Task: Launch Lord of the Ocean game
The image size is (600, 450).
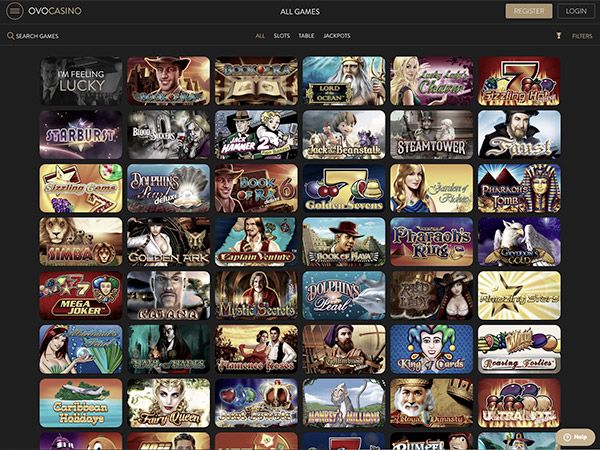Action: point(344,81)
